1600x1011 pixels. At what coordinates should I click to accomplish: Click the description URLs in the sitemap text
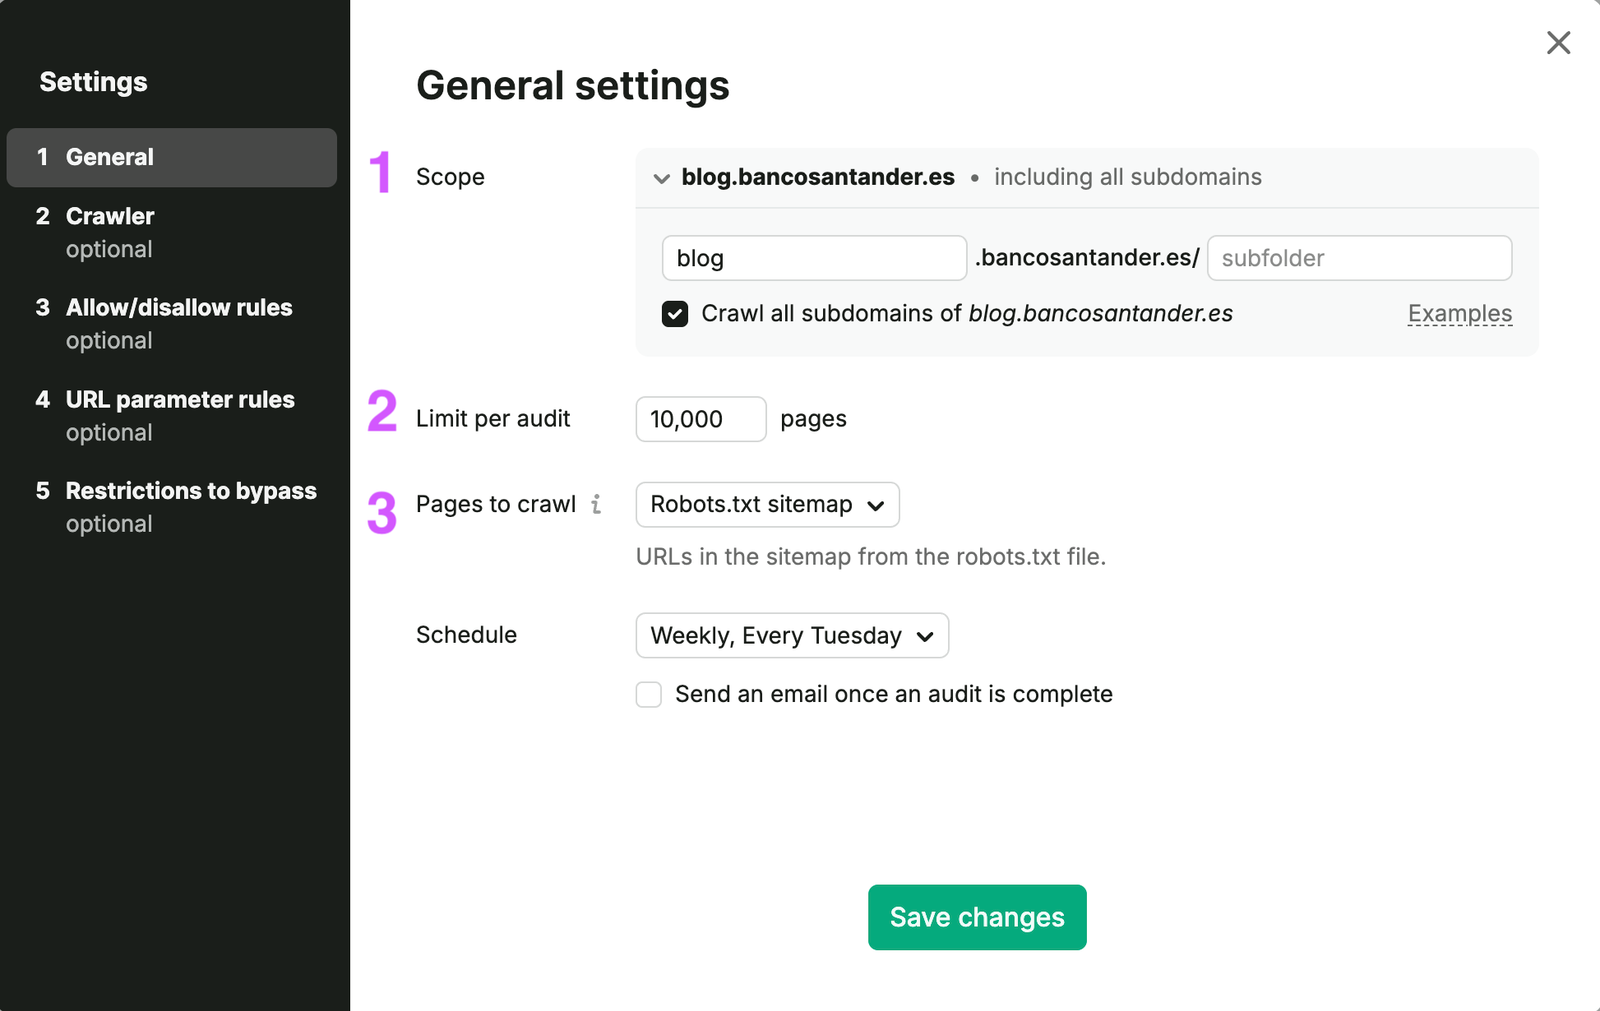click(871, 557)
